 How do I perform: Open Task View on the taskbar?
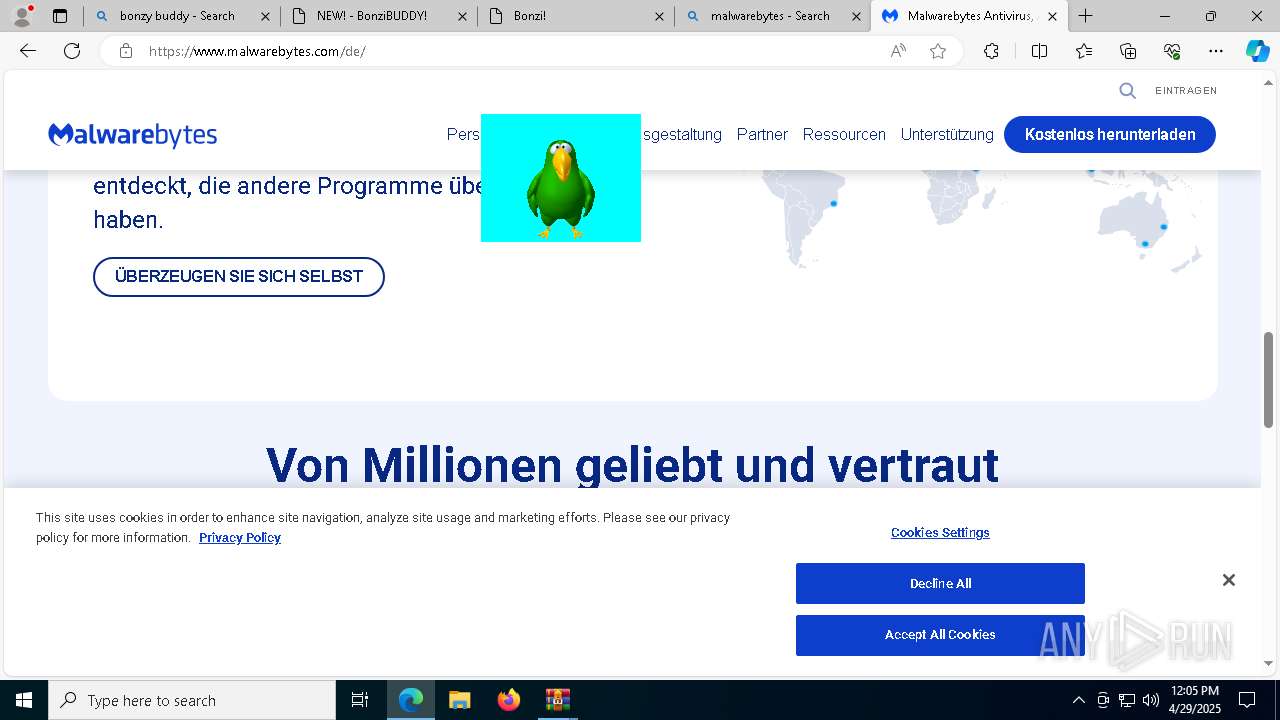coord(360,700)
